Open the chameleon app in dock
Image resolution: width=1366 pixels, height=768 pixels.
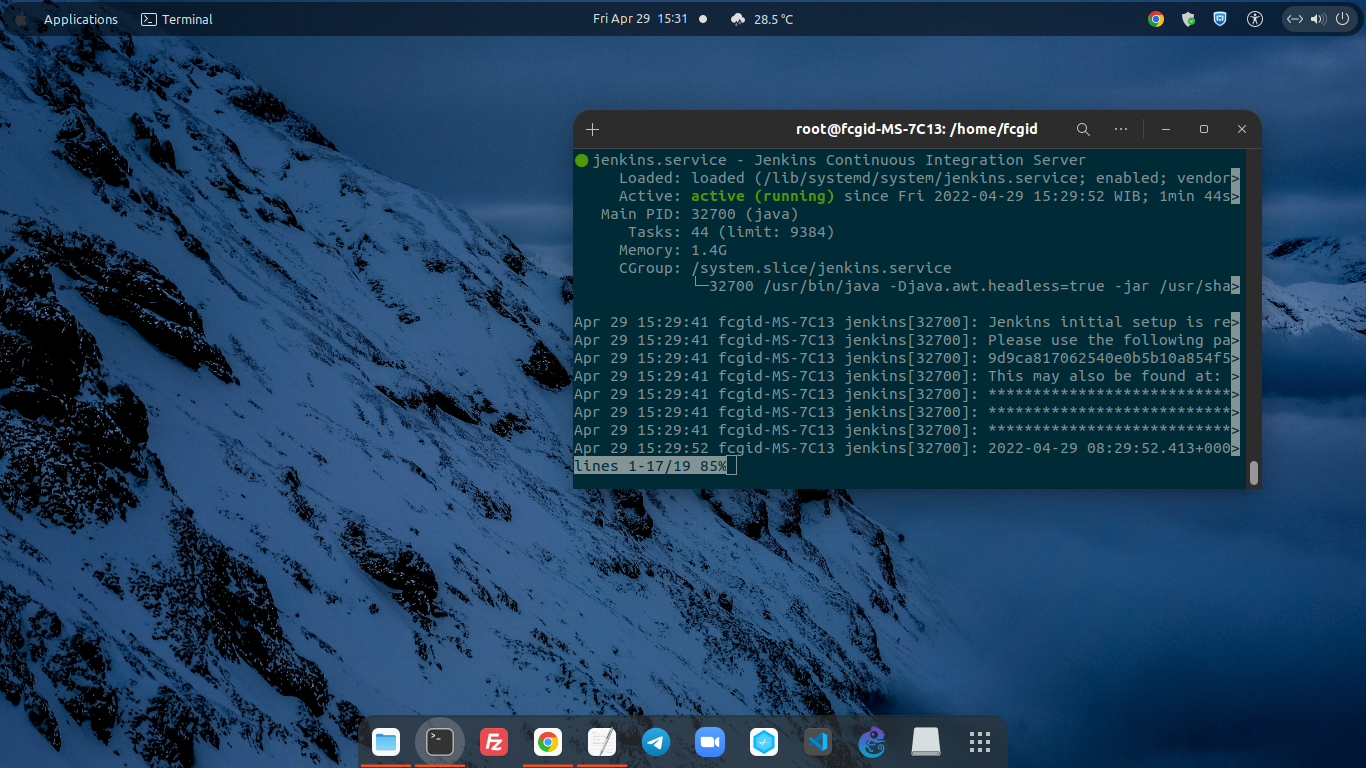872,742
